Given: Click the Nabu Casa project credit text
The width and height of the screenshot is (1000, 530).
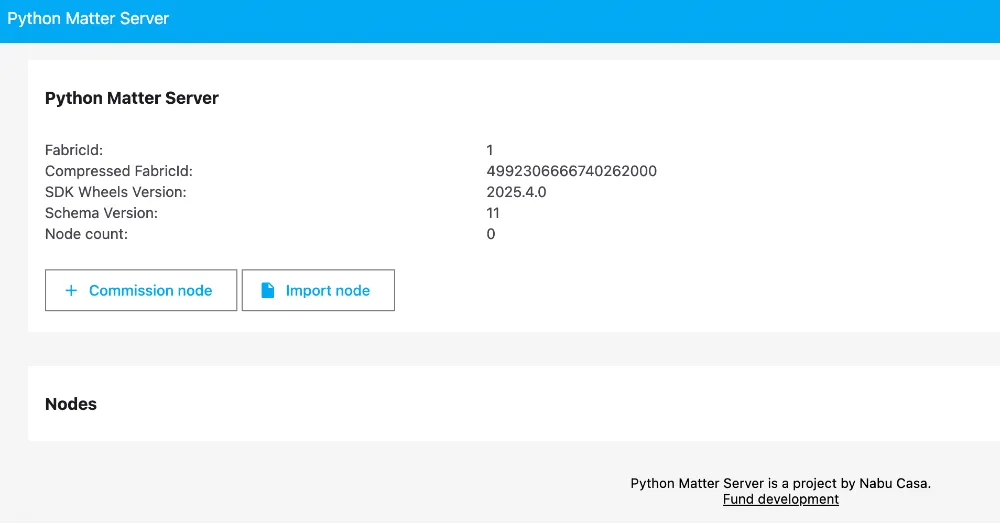Looking at the screenshot, I should point(781,483).
